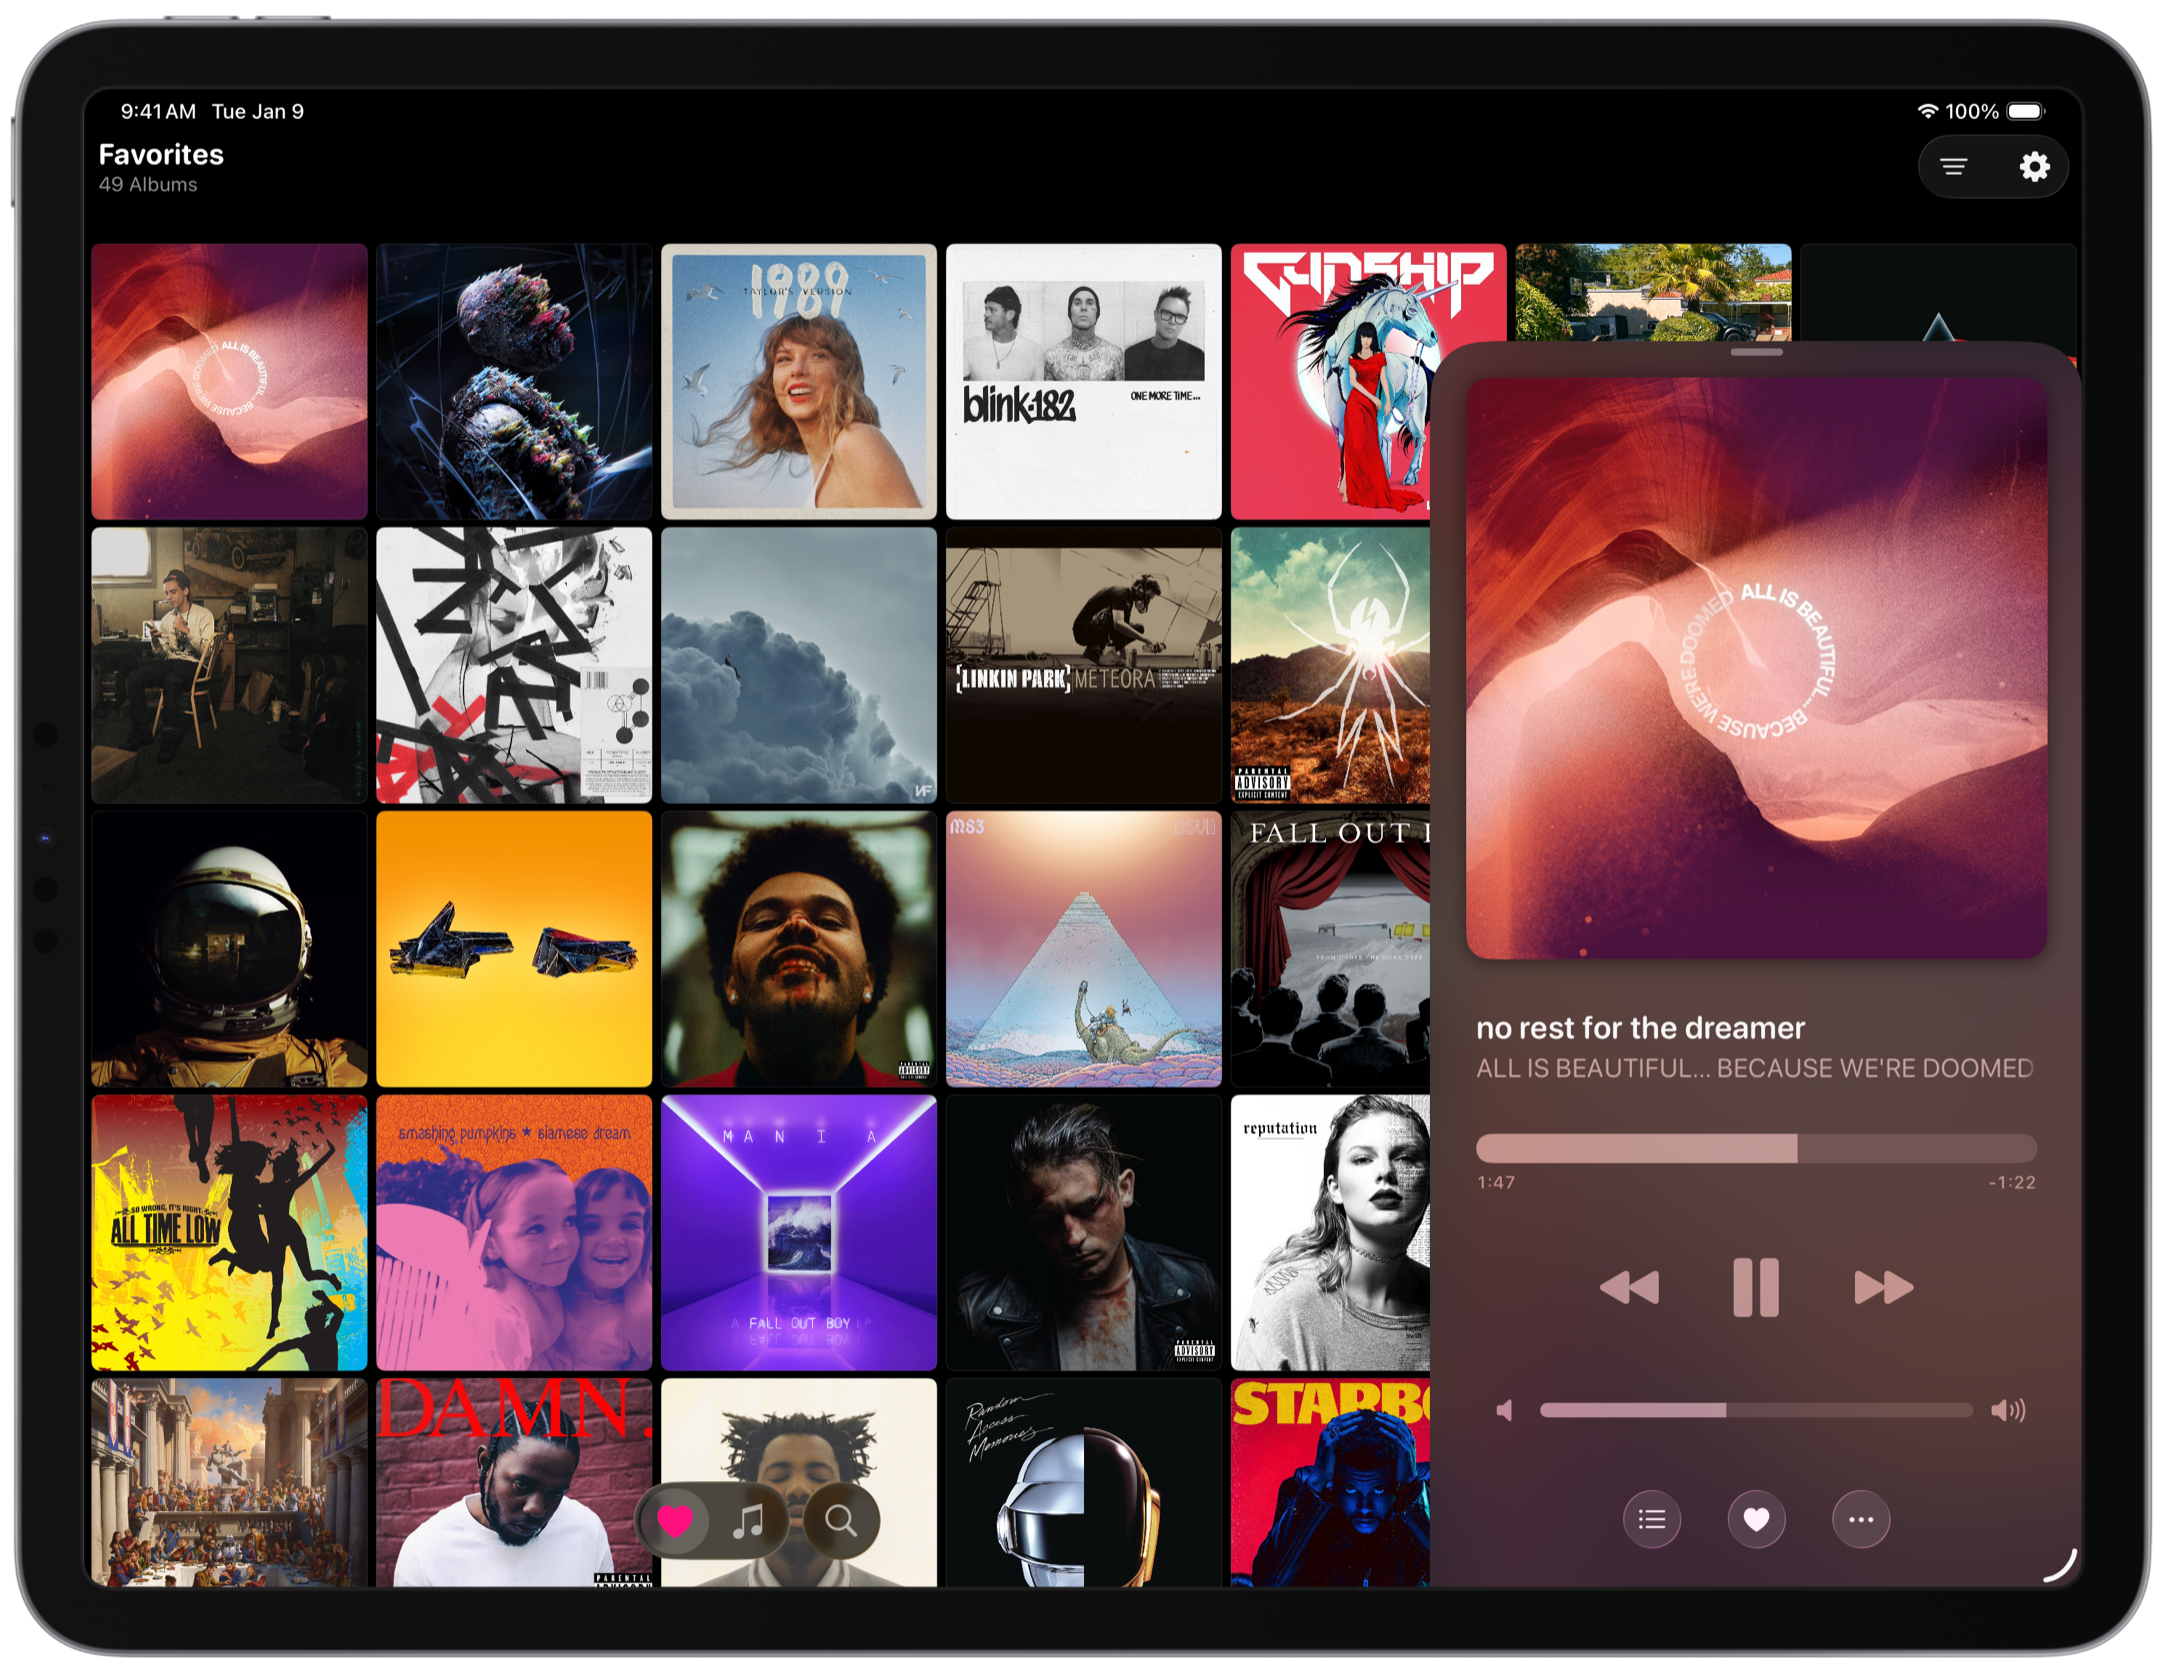
Task: Open Daft Punk Random Access Memories album
Action: (1083, 1482)
